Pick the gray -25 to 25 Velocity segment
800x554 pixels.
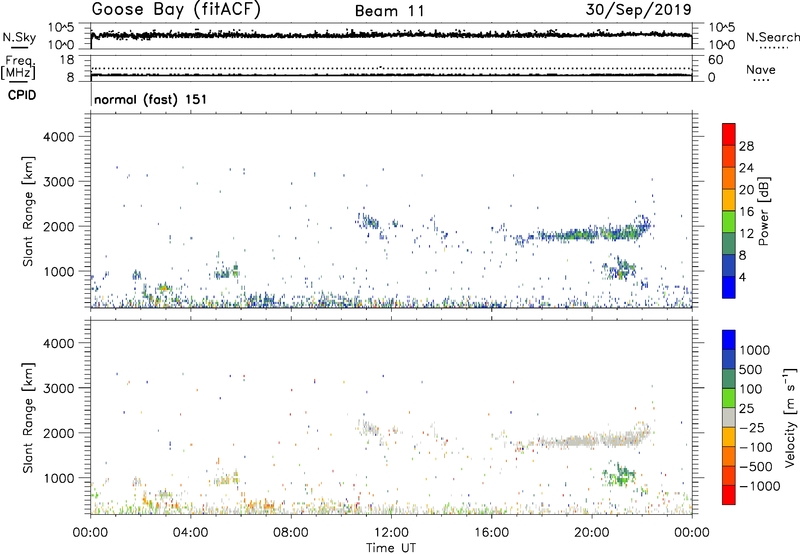pyautogui.click(x=729, y=417)
